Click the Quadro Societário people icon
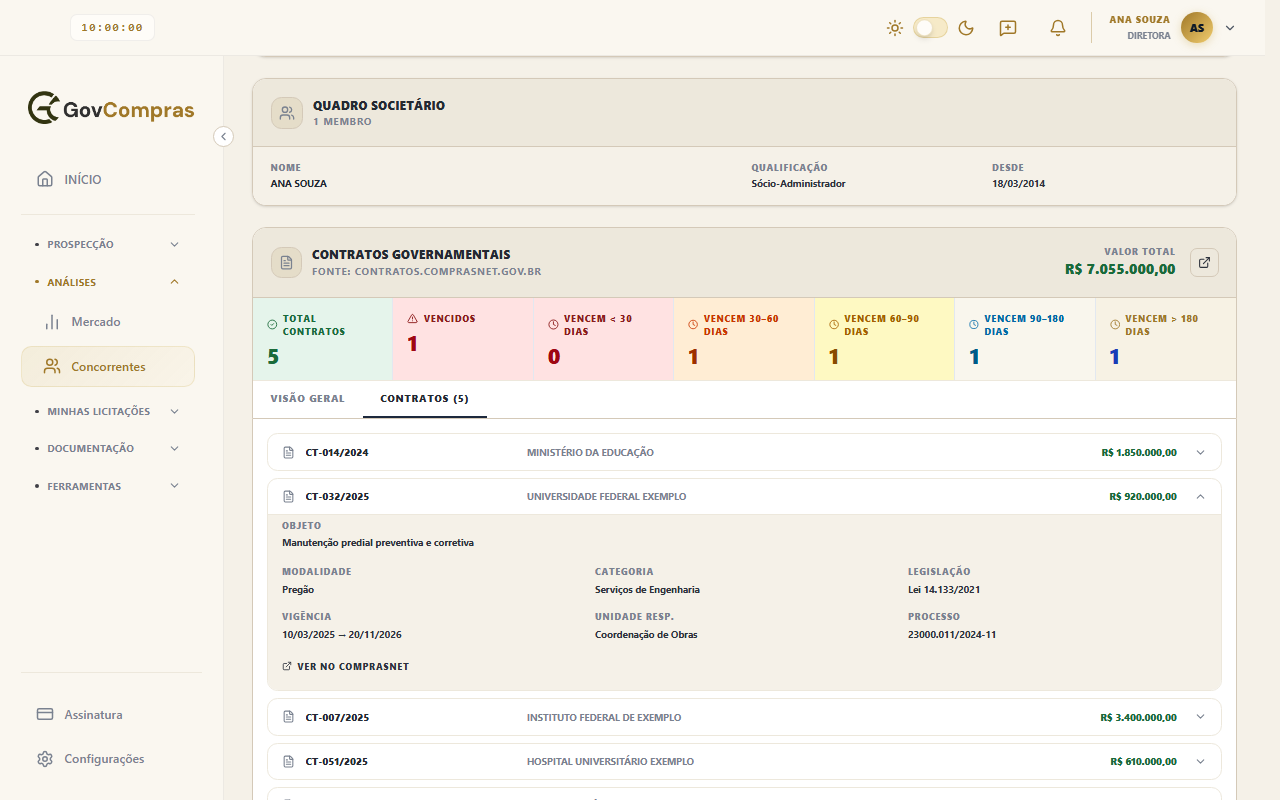1280x800 pixels. tap(287, 113)
